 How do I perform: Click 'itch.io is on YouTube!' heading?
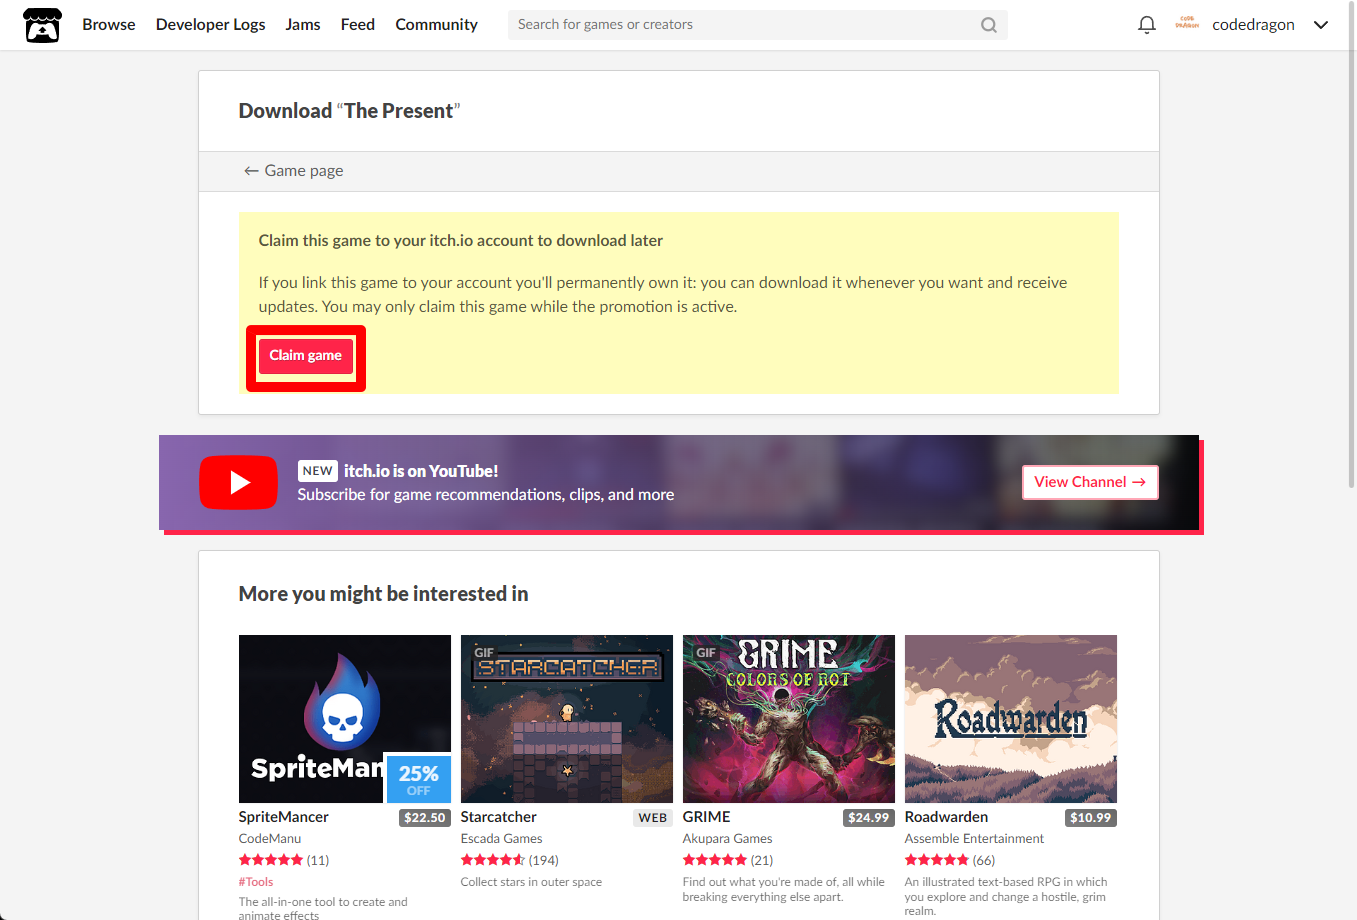421,471
